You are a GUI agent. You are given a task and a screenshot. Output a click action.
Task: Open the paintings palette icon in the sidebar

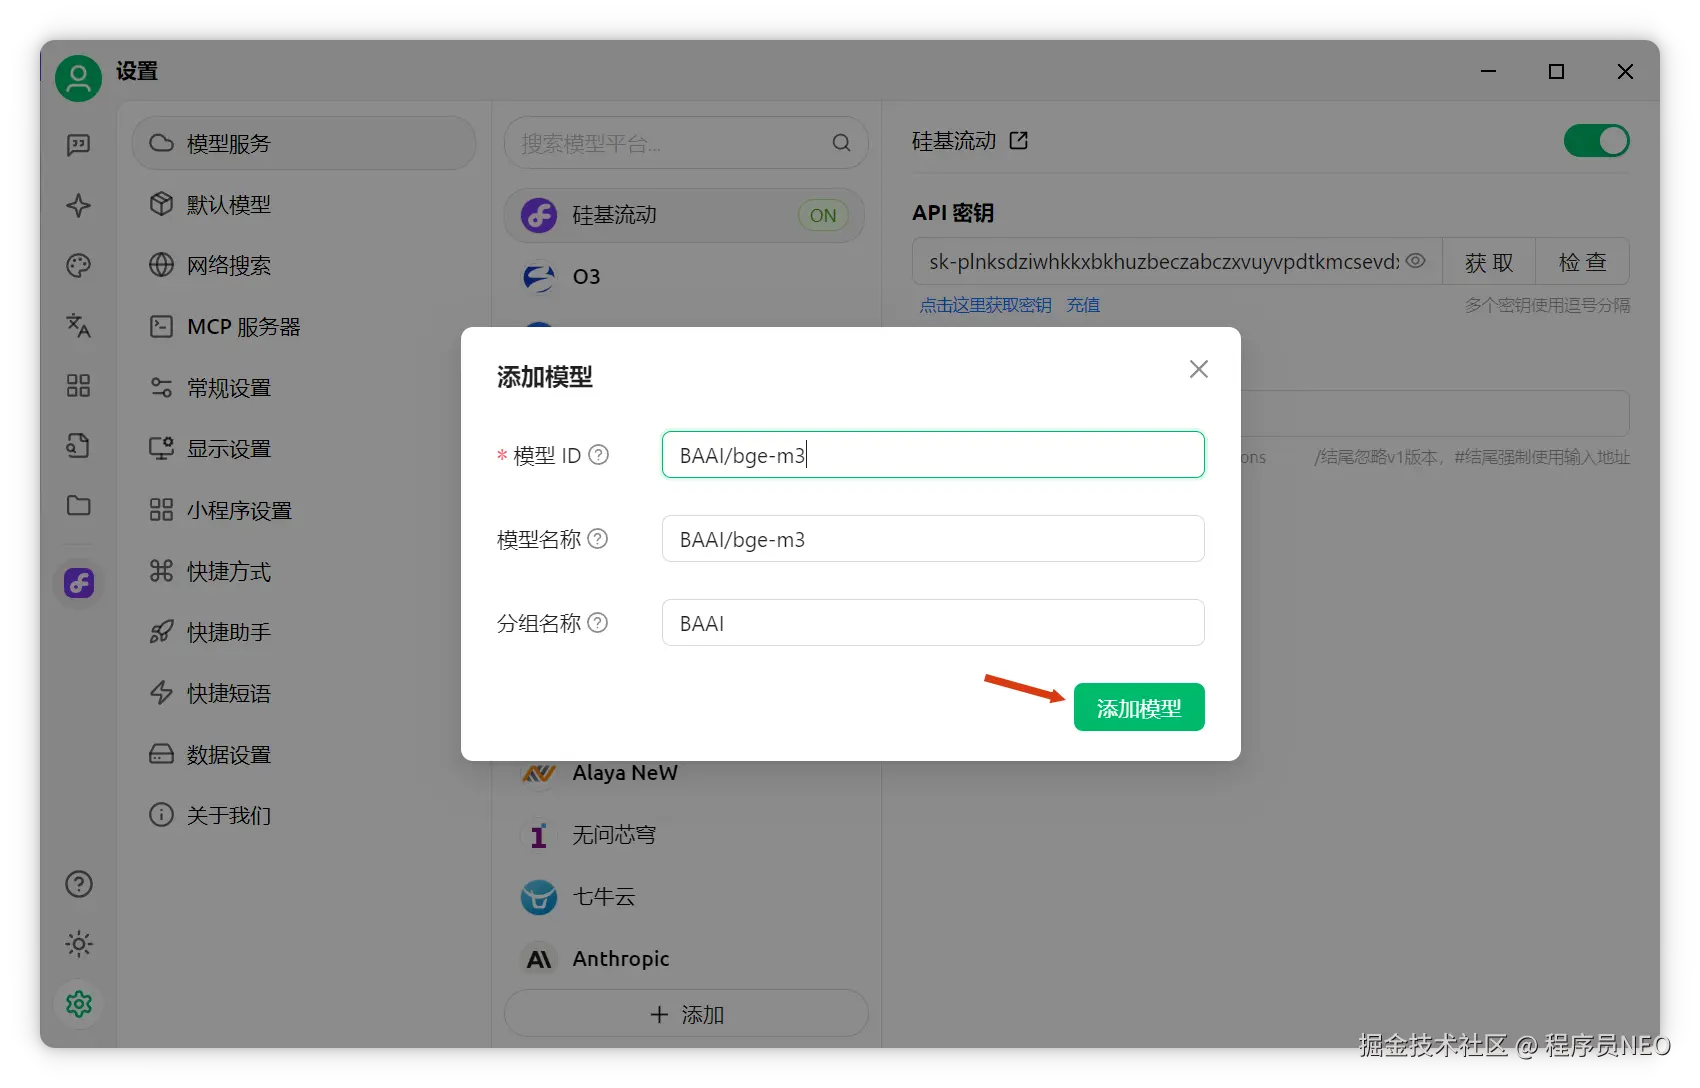coord(78,265)
